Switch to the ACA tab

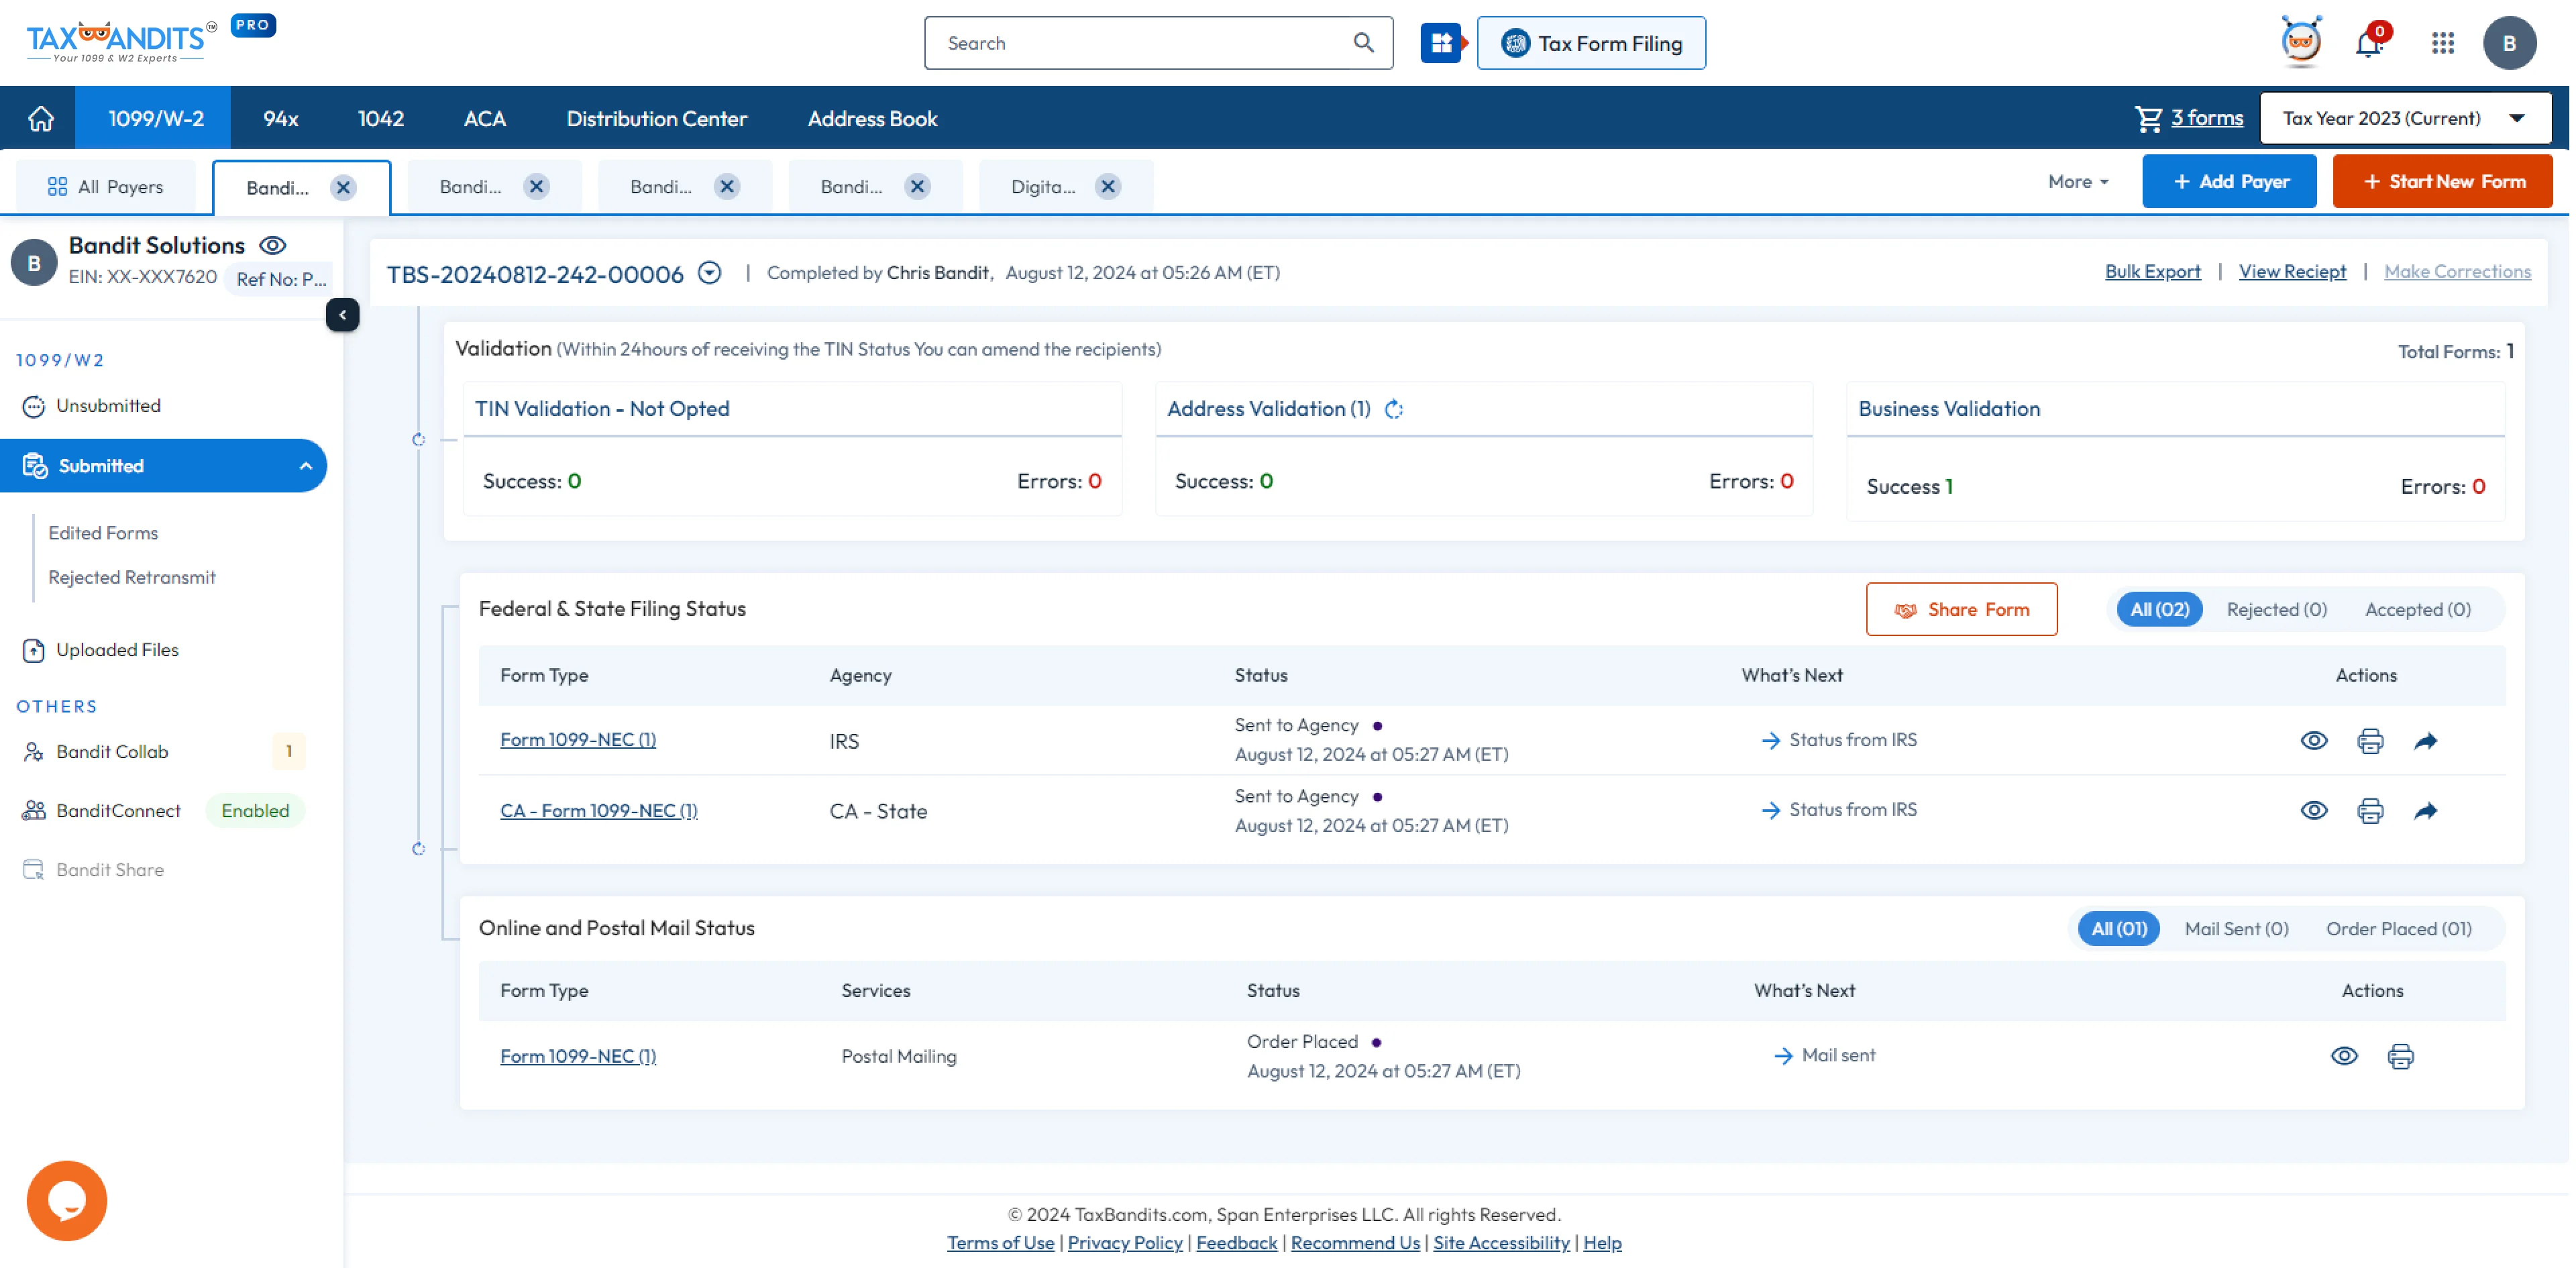coord(485,118)
